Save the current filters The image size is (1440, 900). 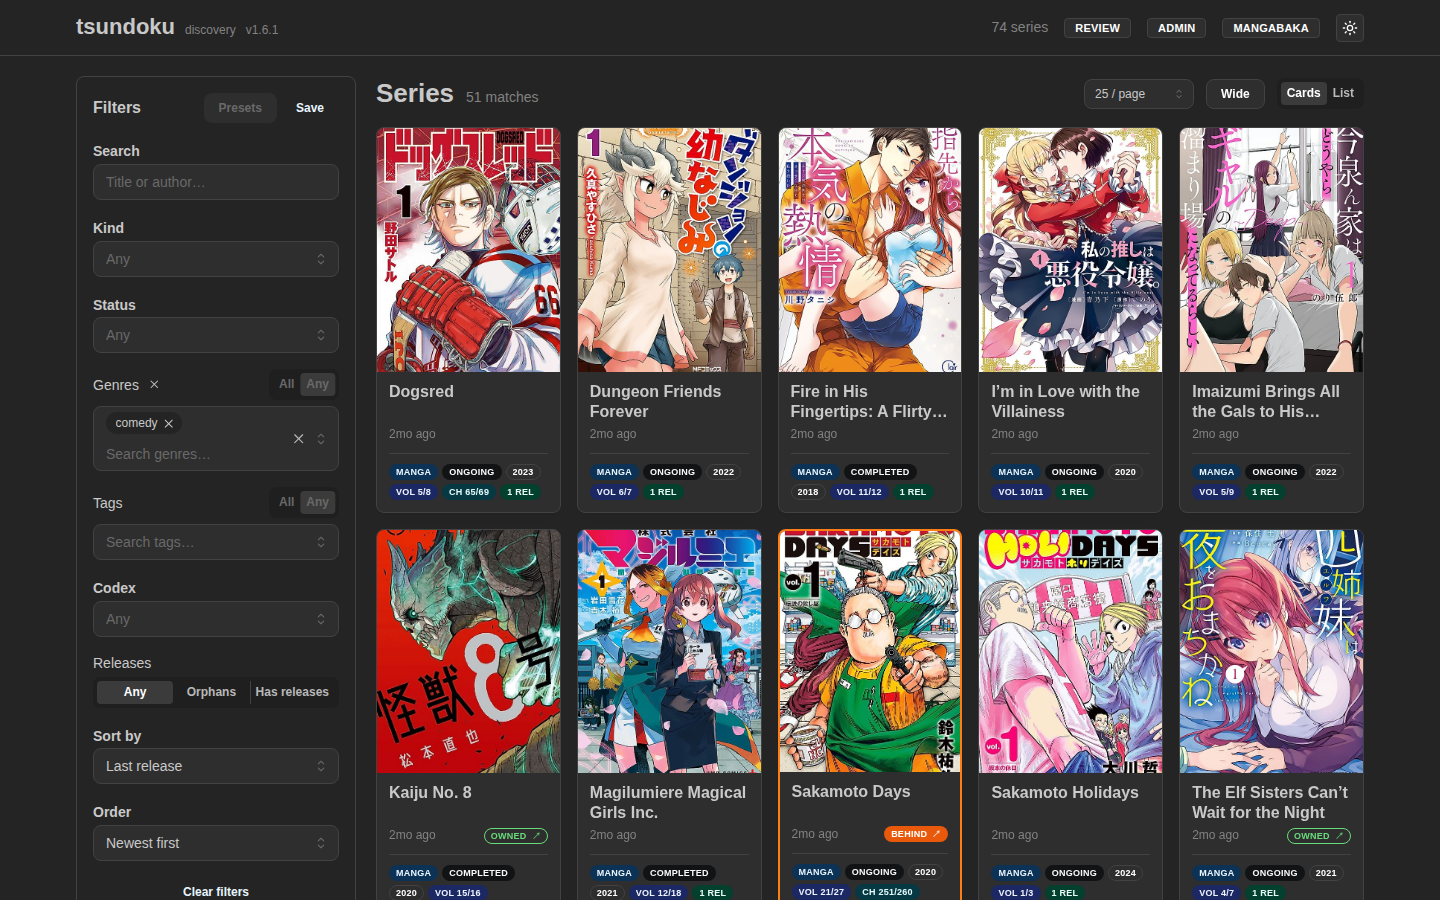click(x=310, y=108)
